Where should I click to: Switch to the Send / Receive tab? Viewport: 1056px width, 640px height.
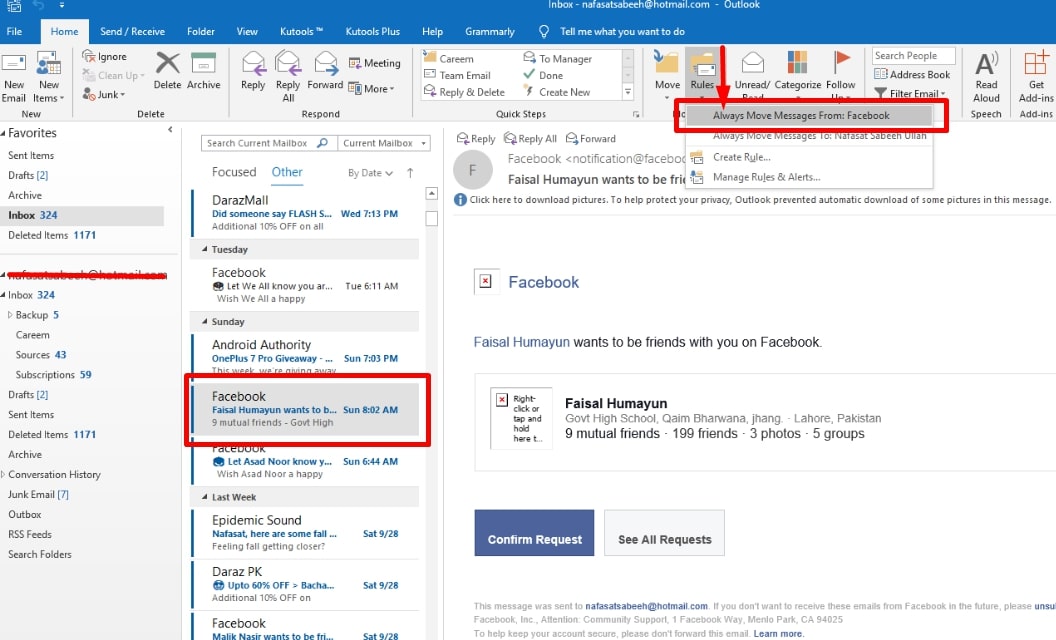click(132, 32)
